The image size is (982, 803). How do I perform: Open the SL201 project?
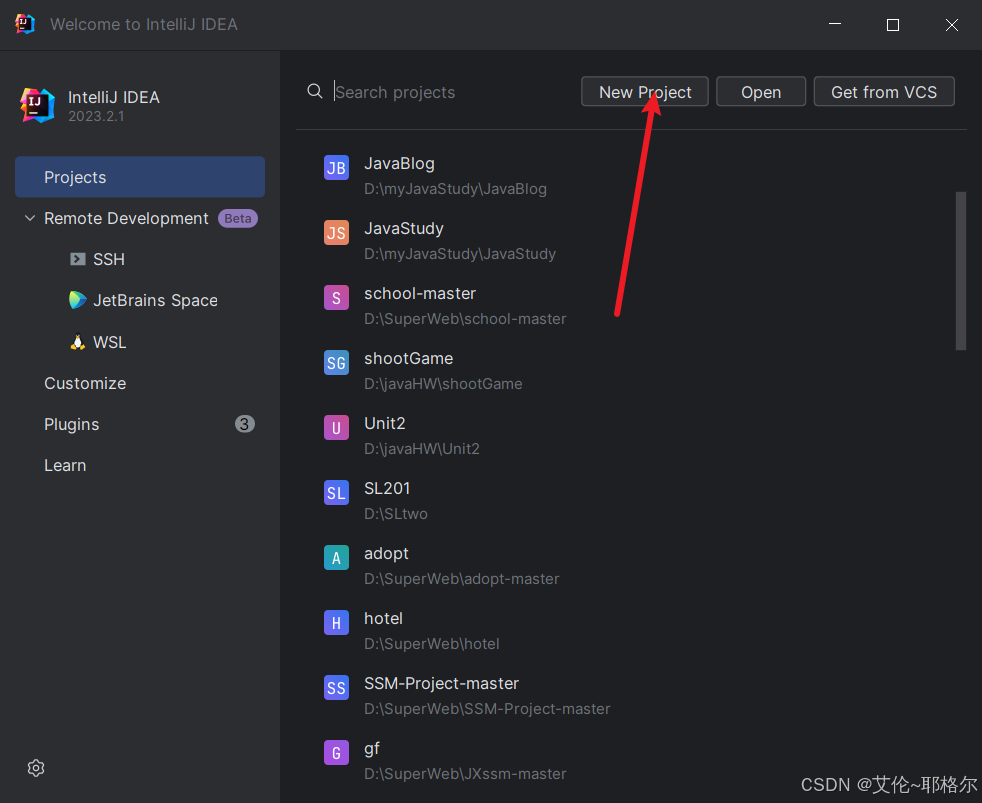point(387,489)
